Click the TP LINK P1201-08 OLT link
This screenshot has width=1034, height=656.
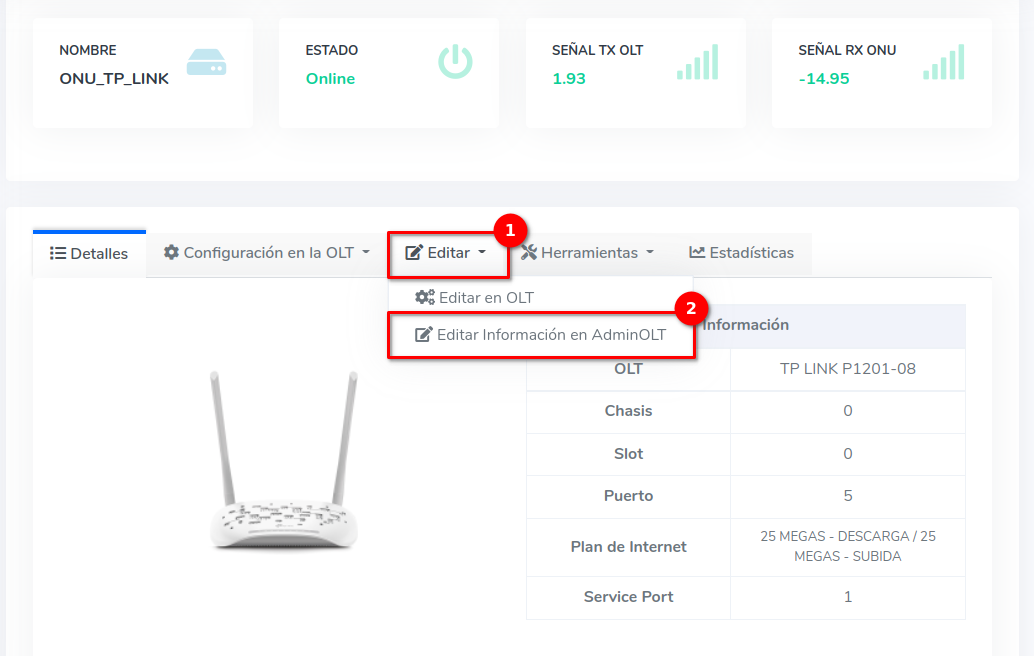pyautogui.click(x=847, y=369)
